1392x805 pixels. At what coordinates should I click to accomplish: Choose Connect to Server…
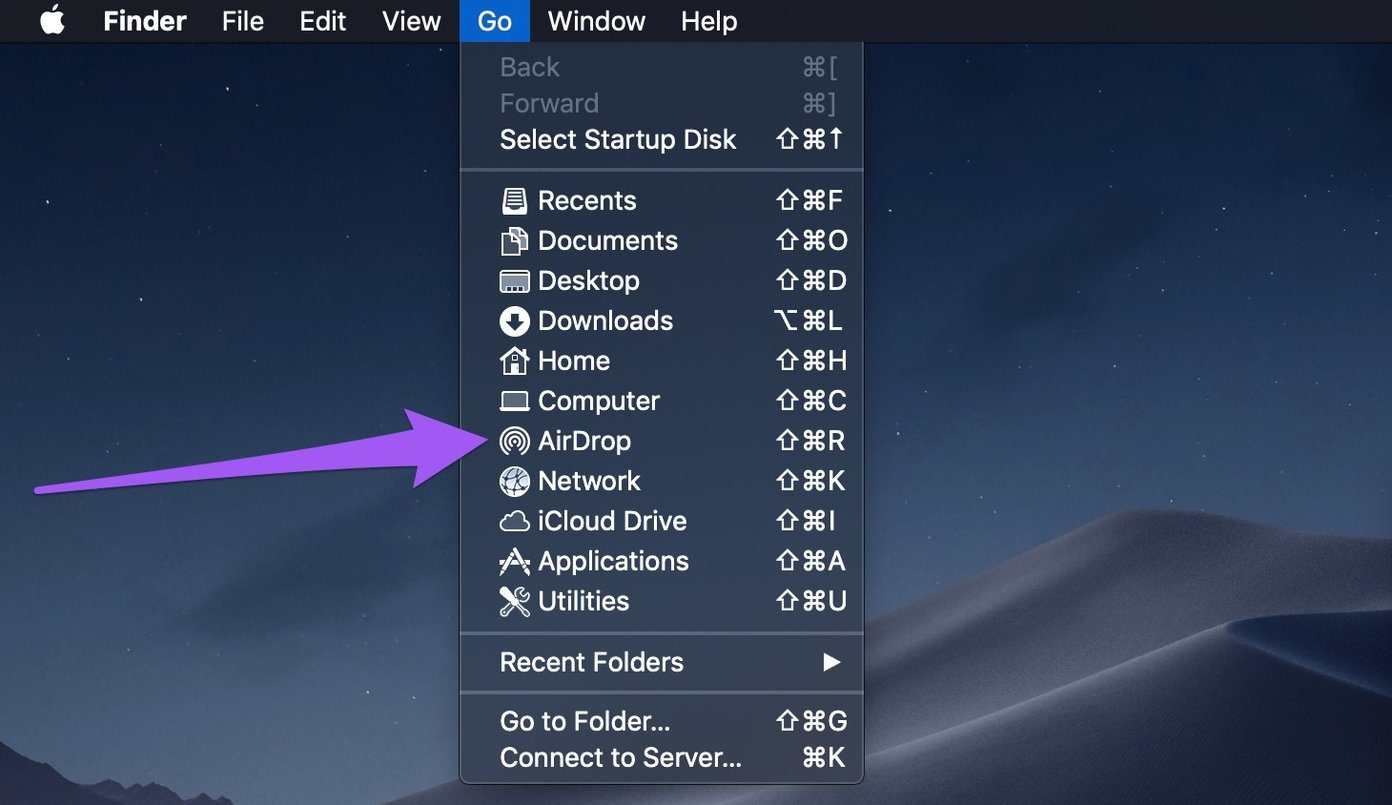[661, 758]
